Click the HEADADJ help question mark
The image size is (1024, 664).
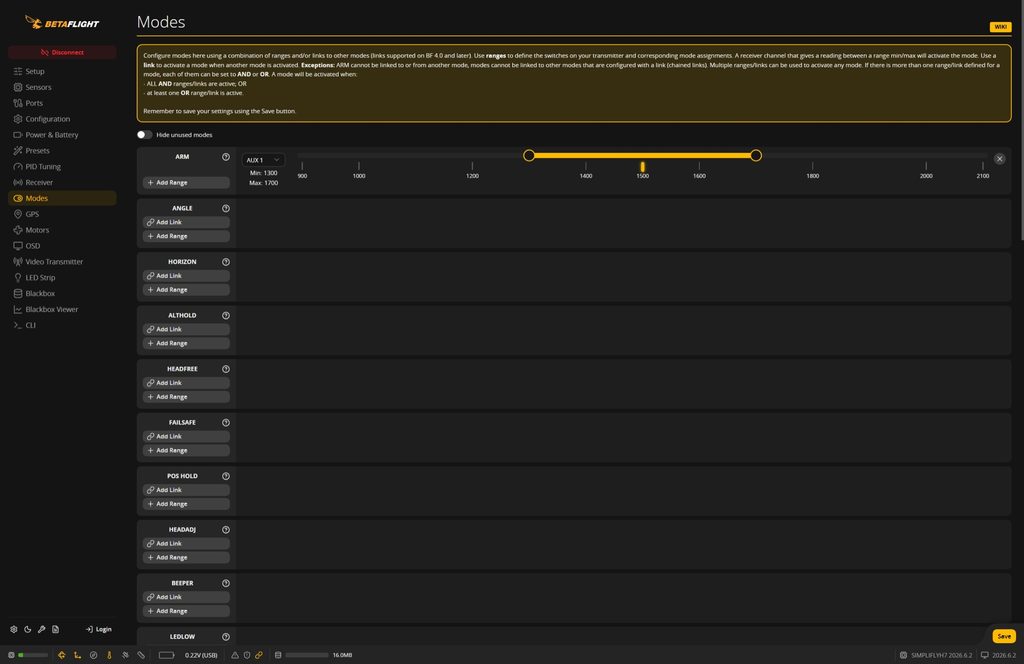[x=226, y=530]
